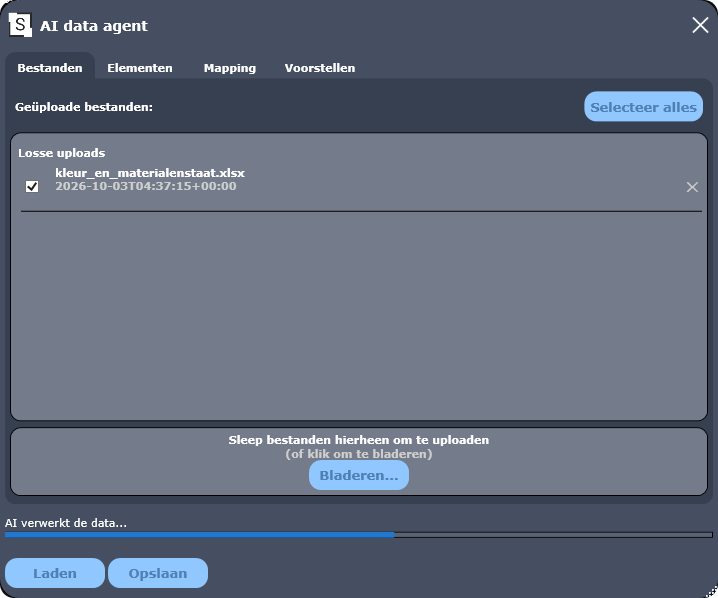Click the Selecteer alles button
Screen dimensions: 718x598
643,107
